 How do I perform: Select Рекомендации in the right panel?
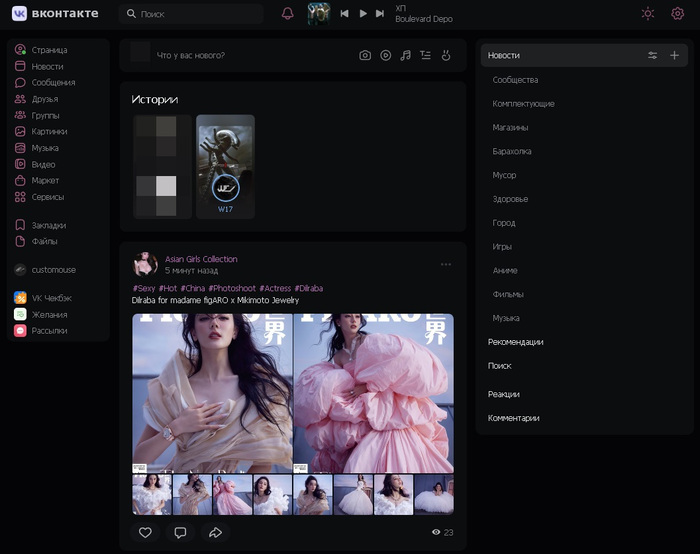(x=515, y=342)
